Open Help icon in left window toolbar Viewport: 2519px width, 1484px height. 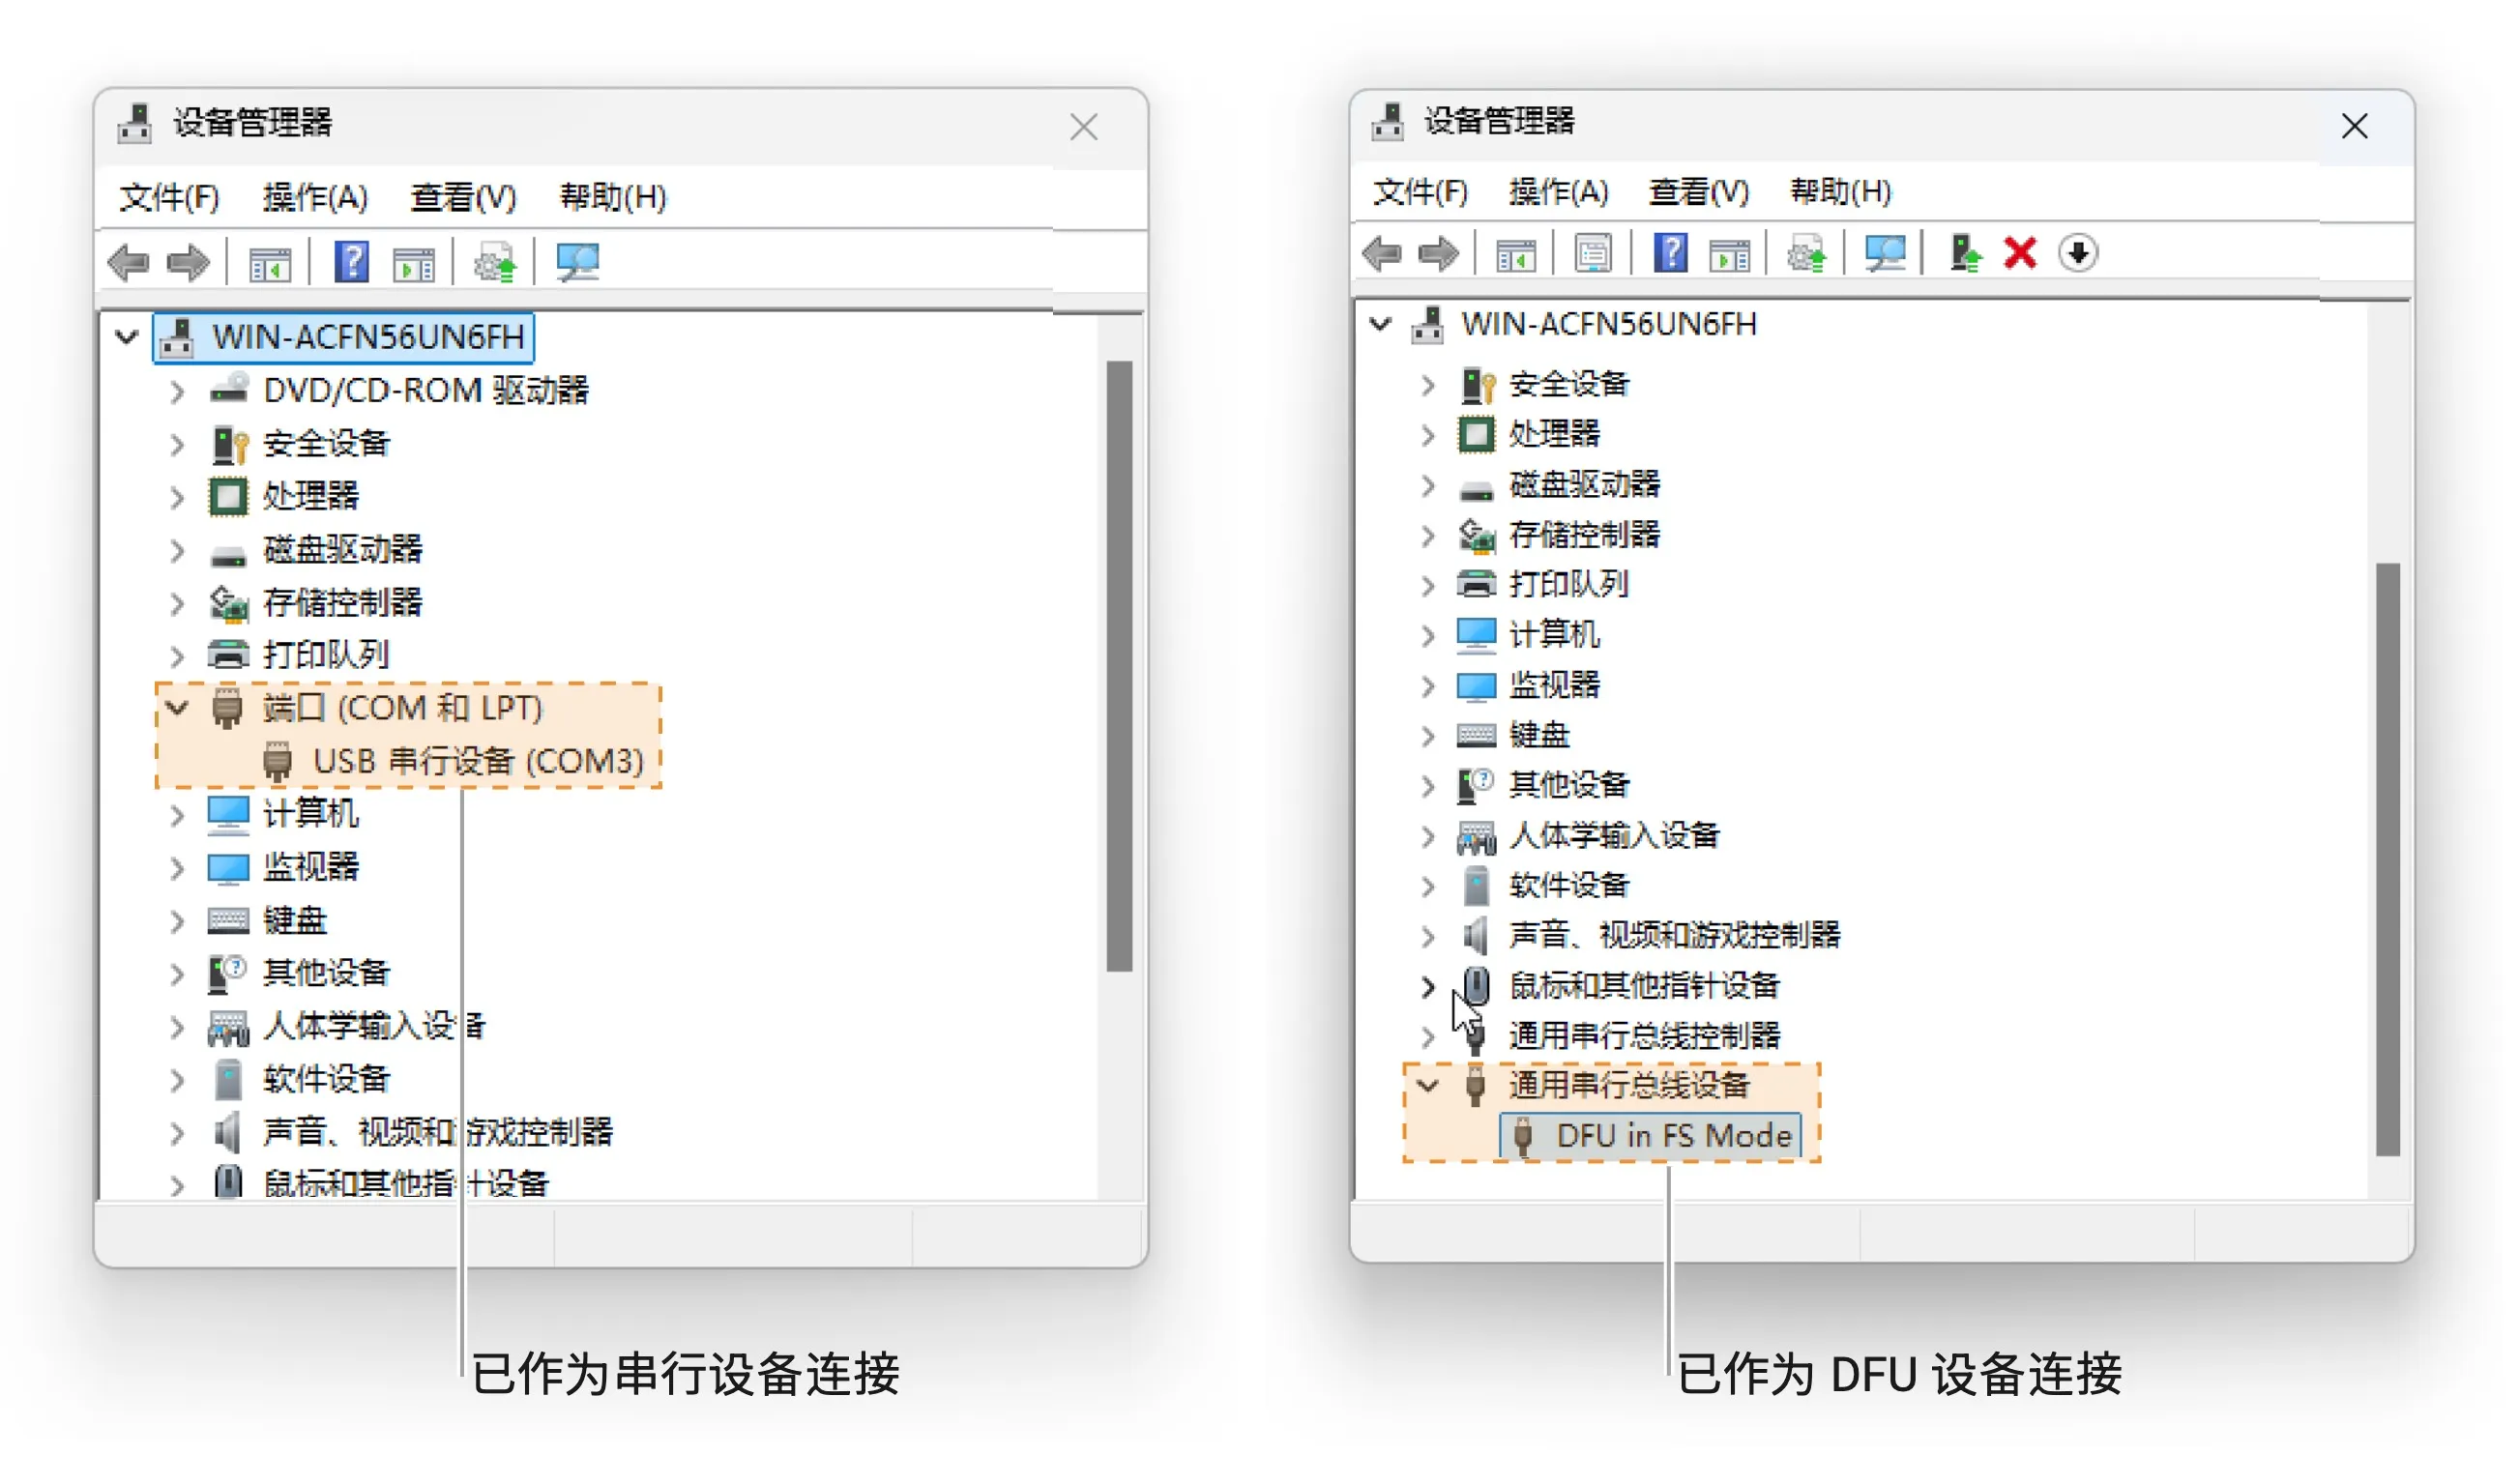pos(351,263)
